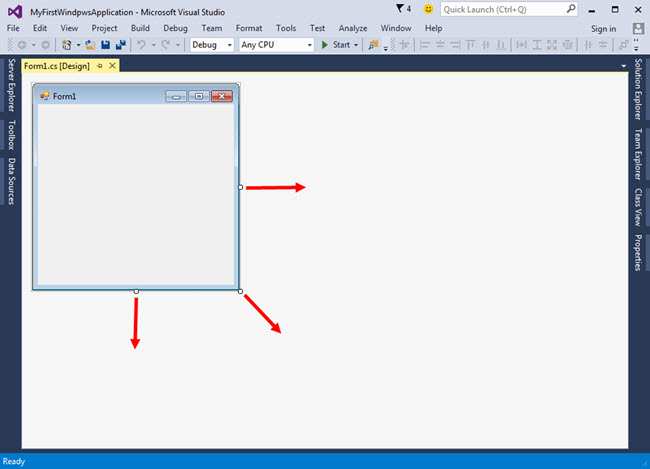Viewport: 650px width, 469px height.
Task: Click the user account avatar icon
Action: [638, 28]
